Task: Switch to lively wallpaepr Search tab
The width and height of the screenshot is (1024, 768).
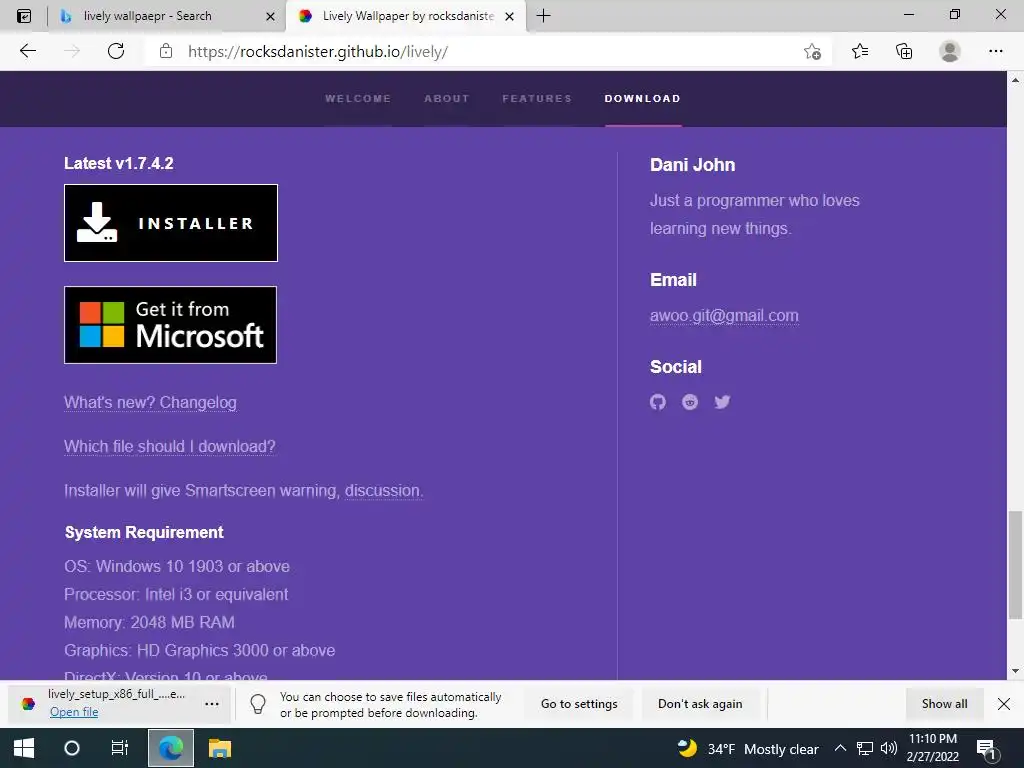Action: 147,16
